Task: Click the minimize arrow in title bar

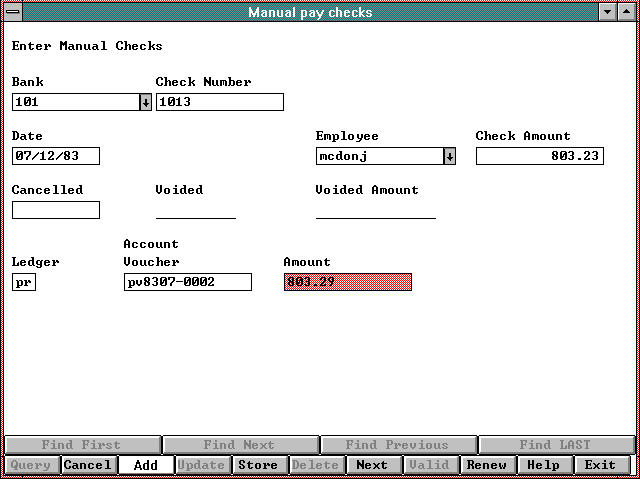Action: tap(608, 12)
